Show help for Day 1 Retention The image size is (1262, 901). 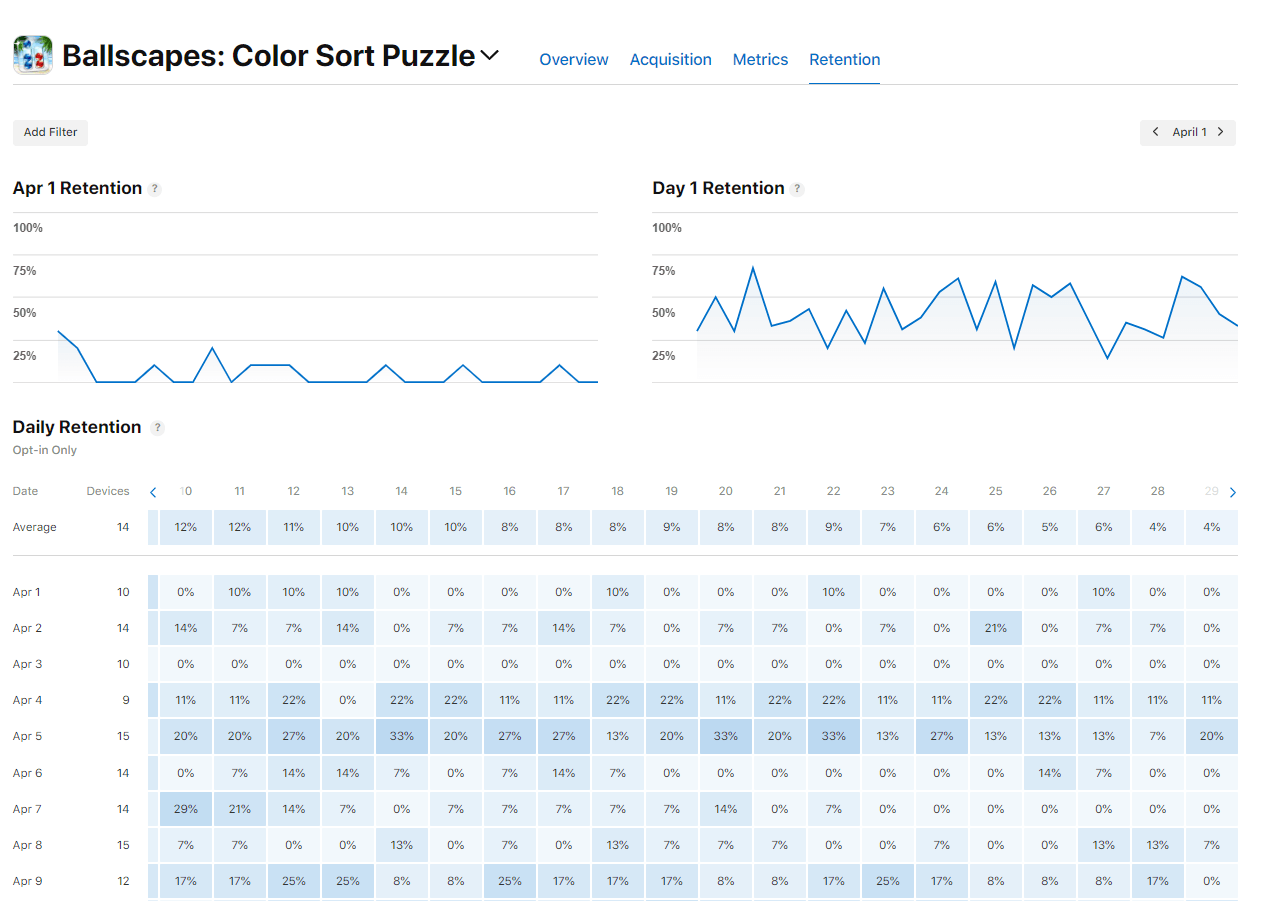pos(797,189)
